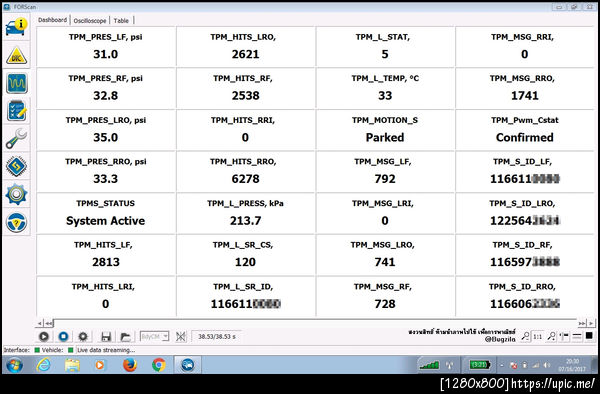Open the DTC trouble codes section
The height and width of the screenshot is (394, 600).
16,55
